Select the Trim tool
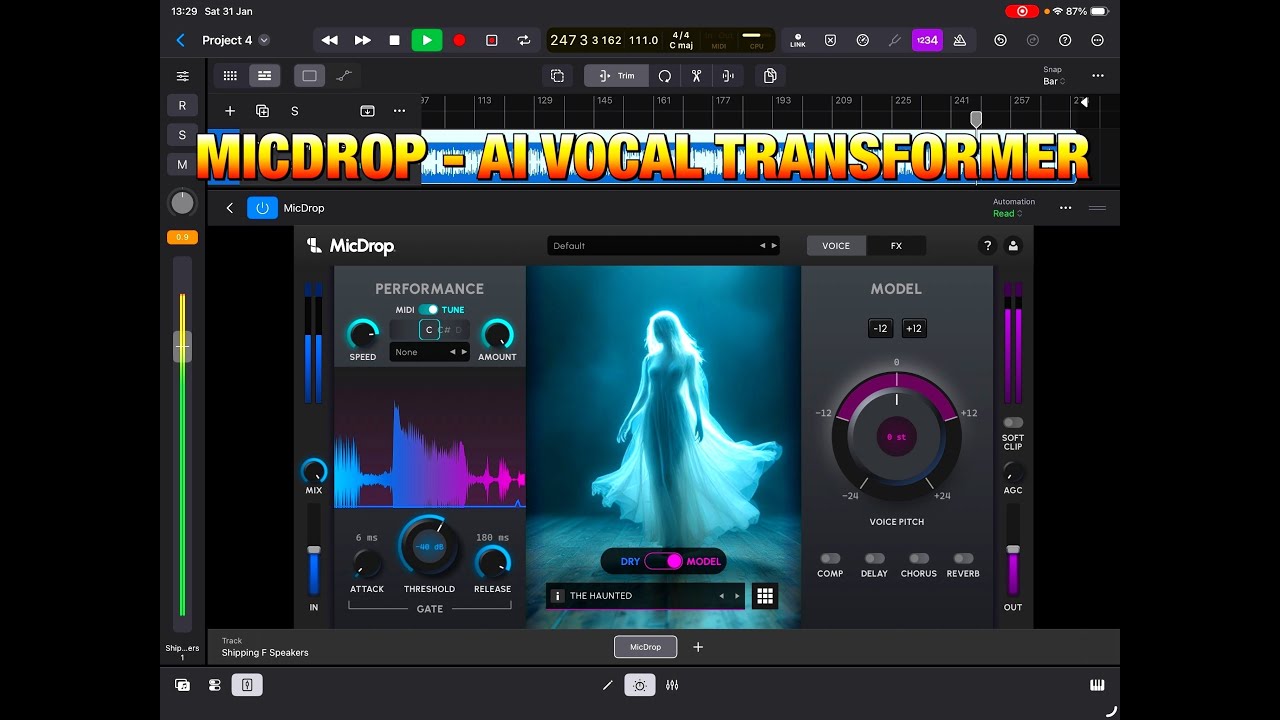 616,76
